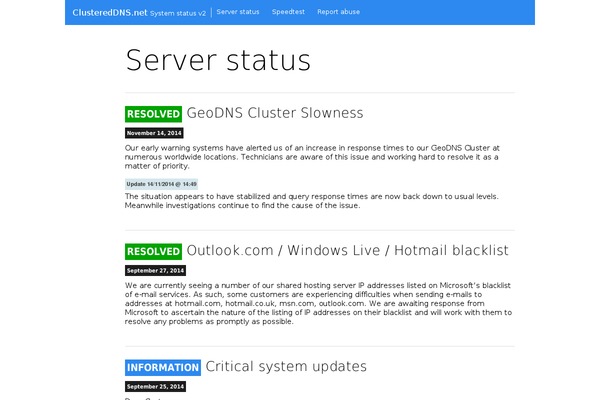
Task: Select RESOLVED badge on Outlook.com blacklist incident
Action: pyautogui.click(x=153, y=251)
